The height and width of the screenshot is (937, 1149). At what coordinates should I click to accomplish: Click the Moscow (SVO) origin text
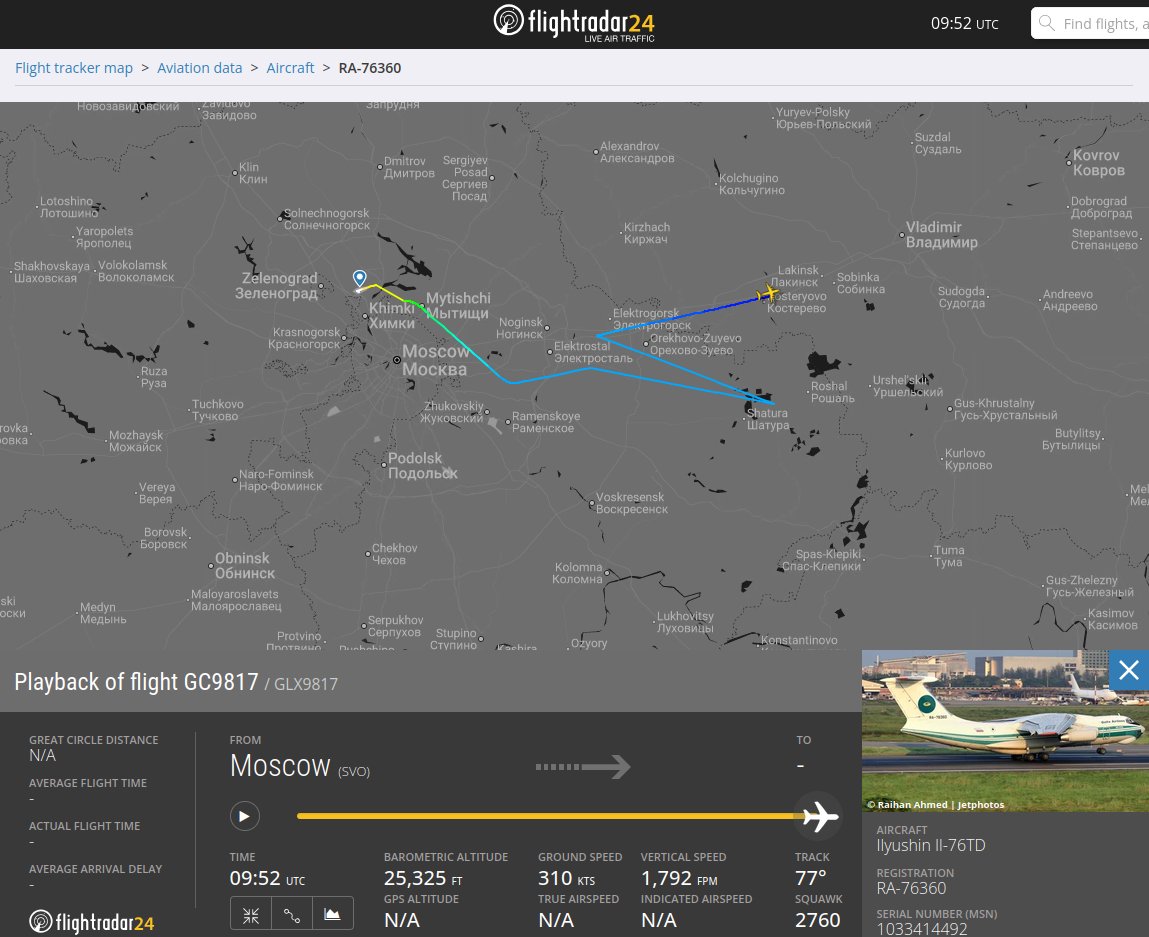[x=300, y=766]
